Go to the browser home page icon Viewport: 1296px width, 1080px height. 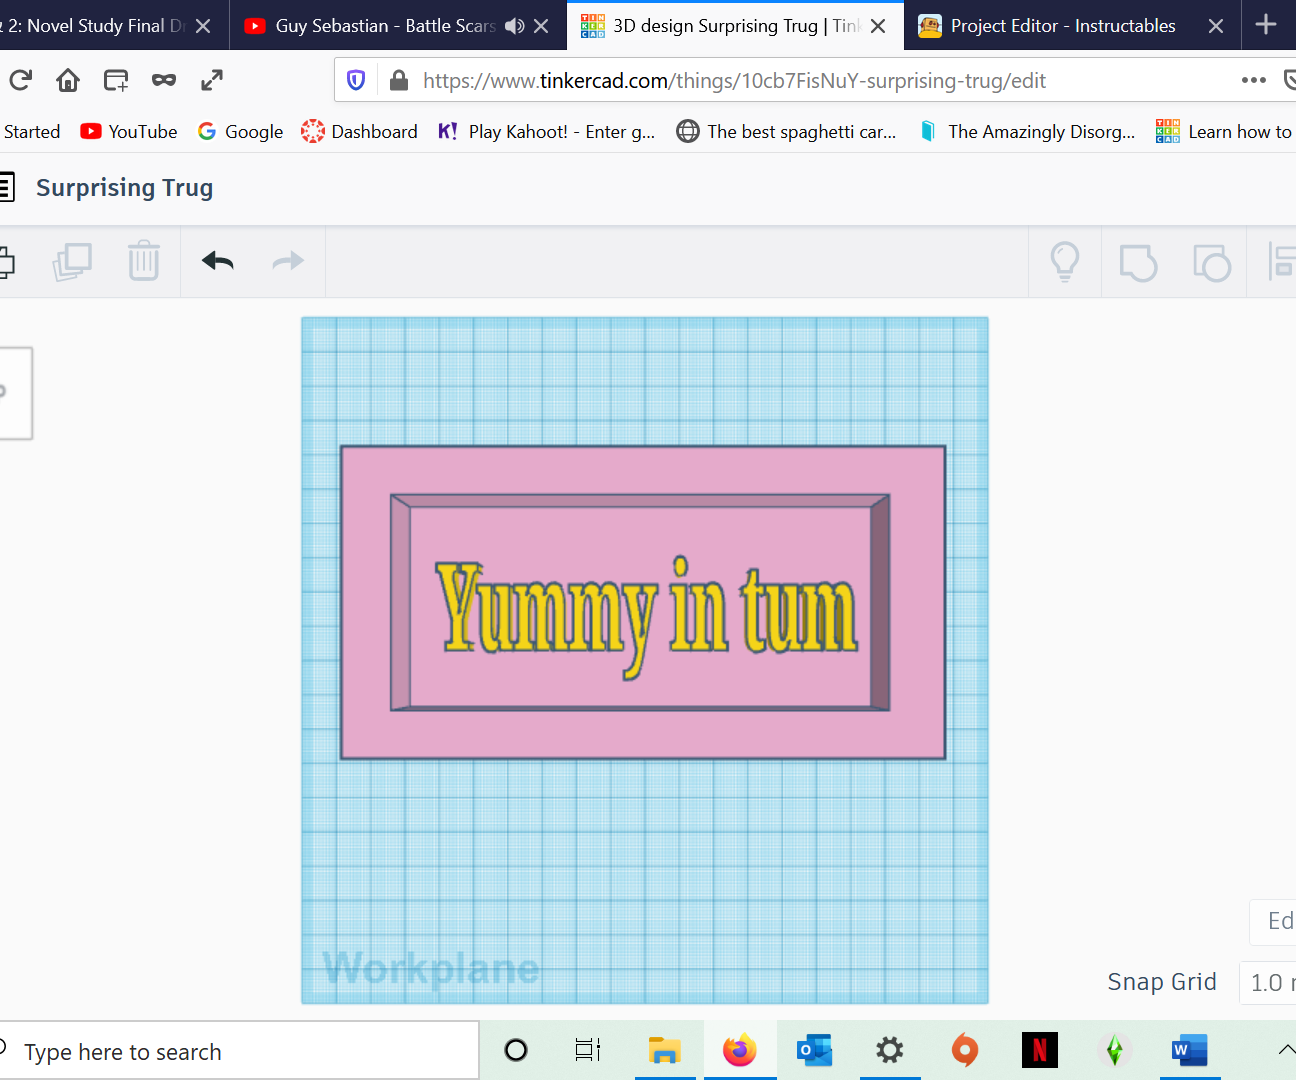[x=68, y=80]
